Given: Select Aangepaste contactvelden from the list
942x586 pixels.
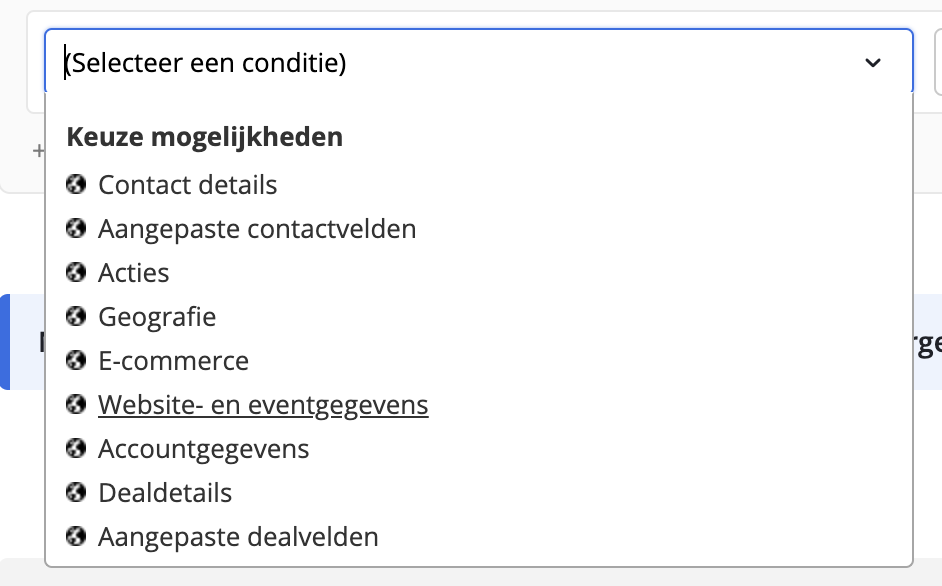Looking at the screenshot, I should pos(257,229).
